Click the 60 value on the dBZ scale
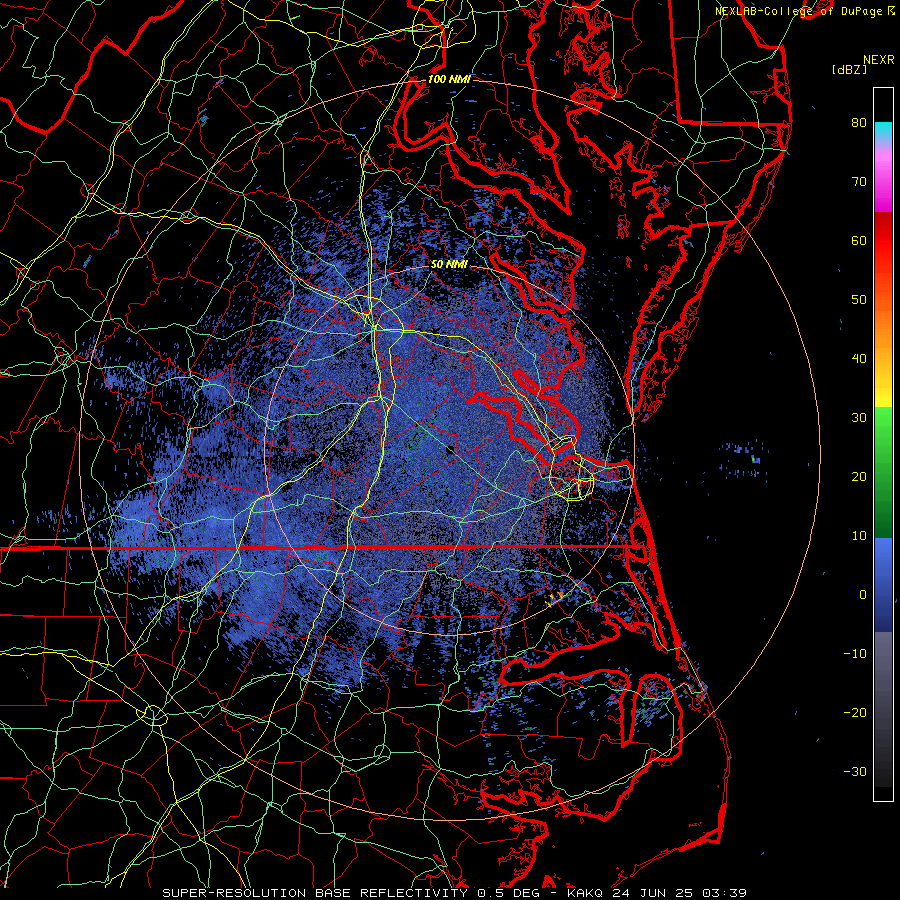 859,240
